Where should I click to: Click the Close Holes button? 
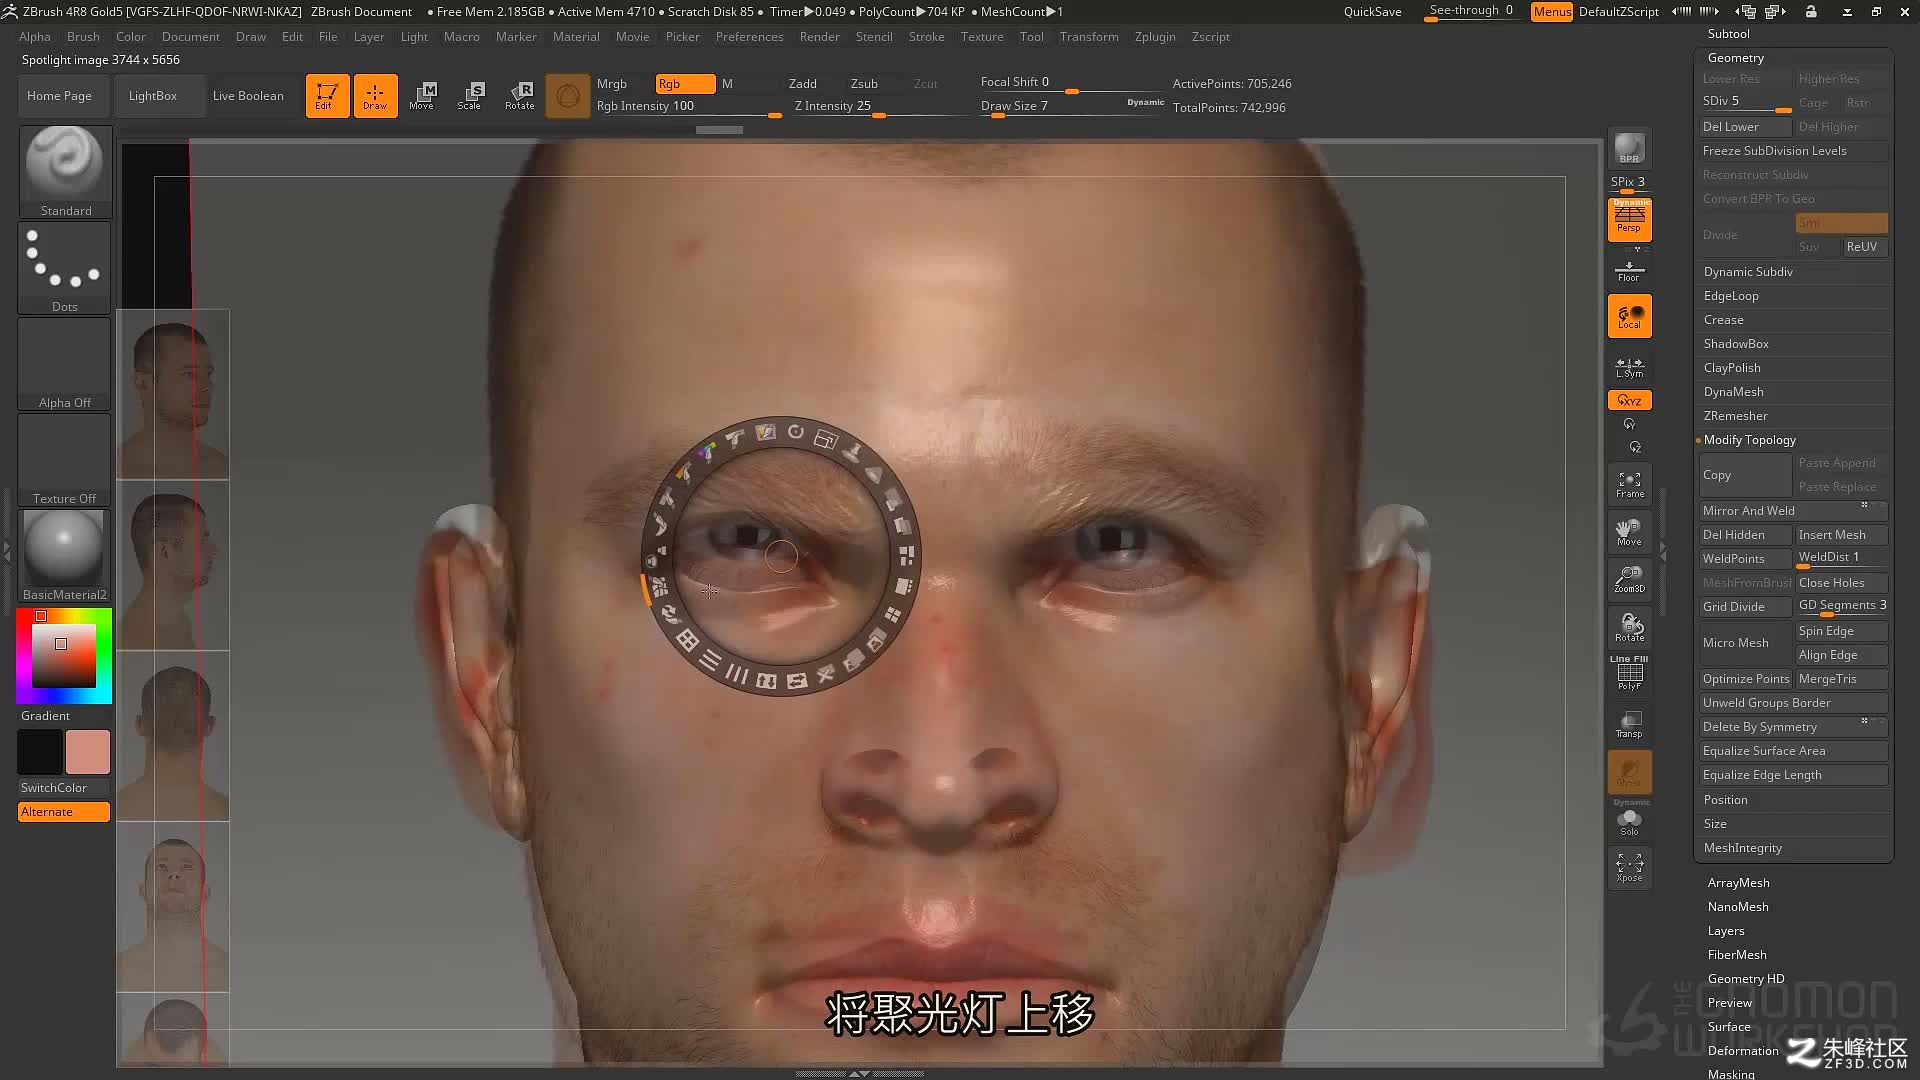click(x=1841, y=583)
